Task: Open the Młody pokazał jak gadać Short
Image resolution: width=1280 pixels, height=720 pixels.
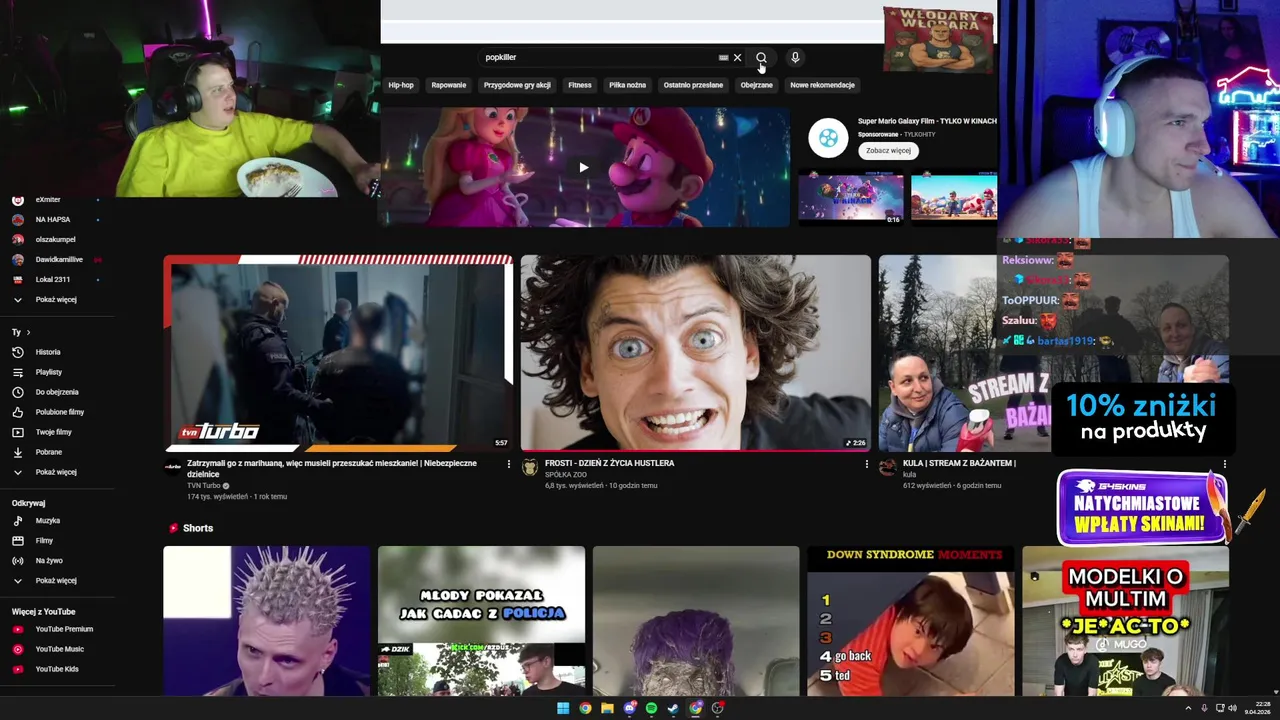Action: click(x=481, y=620)
